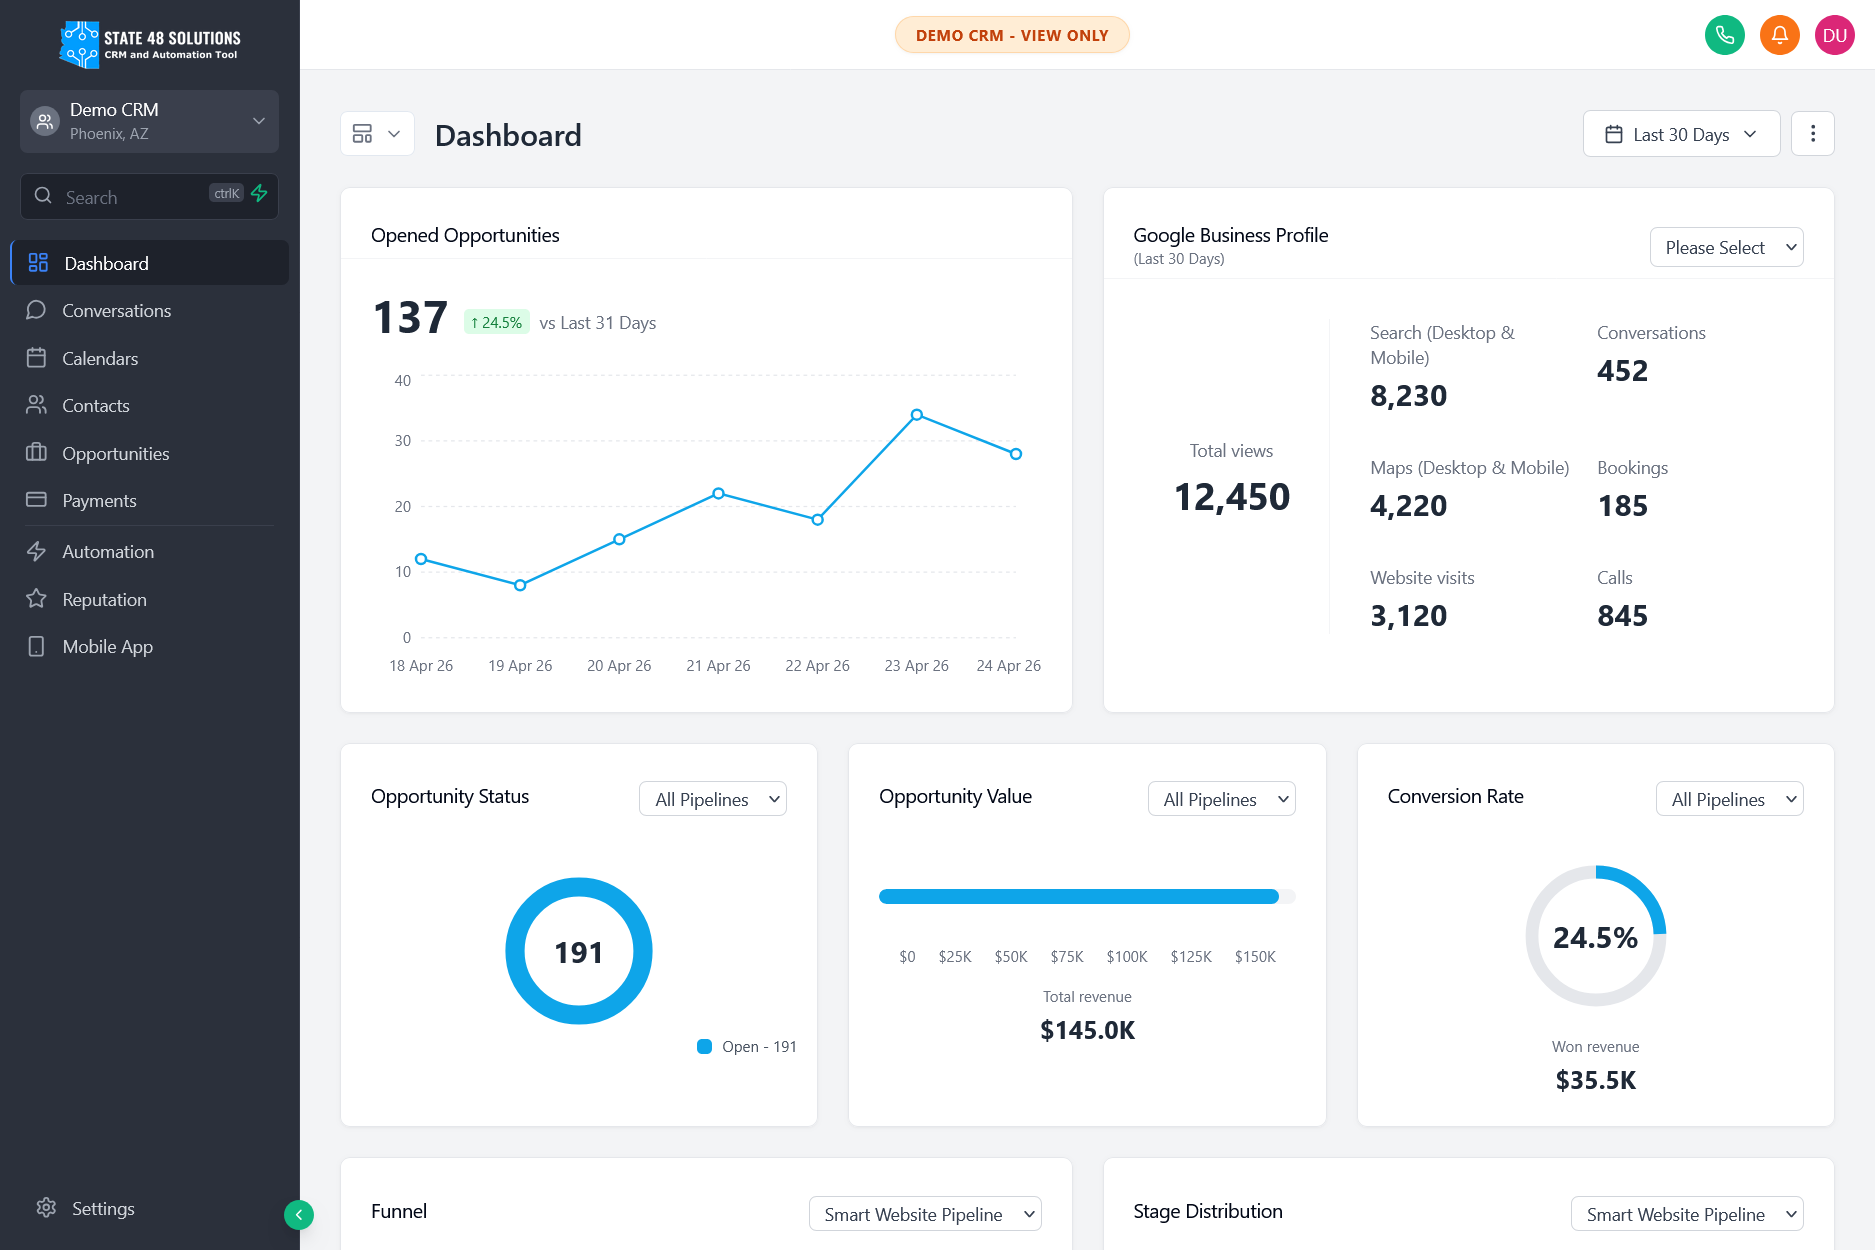1875x1250 pixels.
Task: Click the dashboard layout switcher icon beside Dashboard title
Action: pyautogui.click(x=377, y=133)
